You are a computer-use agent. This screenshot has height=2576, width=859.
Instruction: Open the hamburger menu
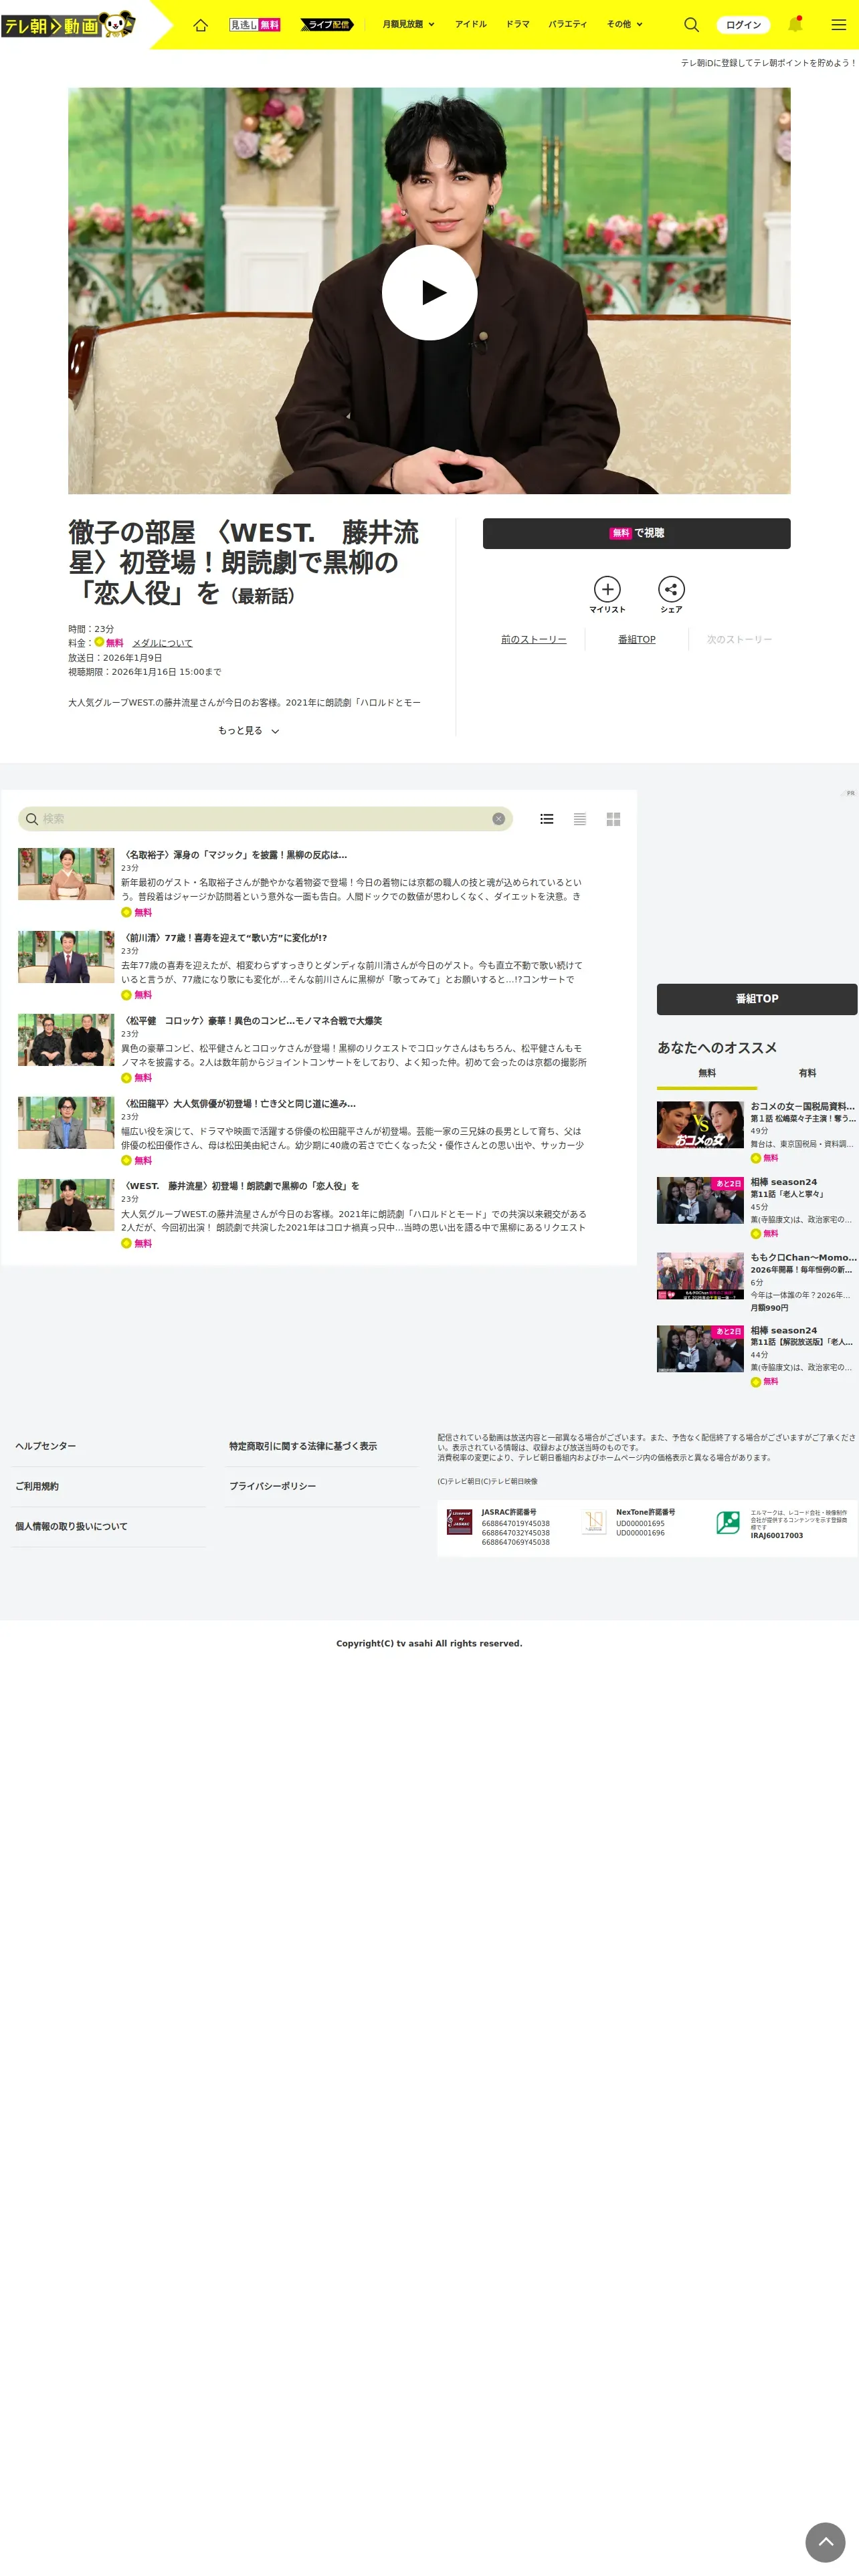click(839, 25)
